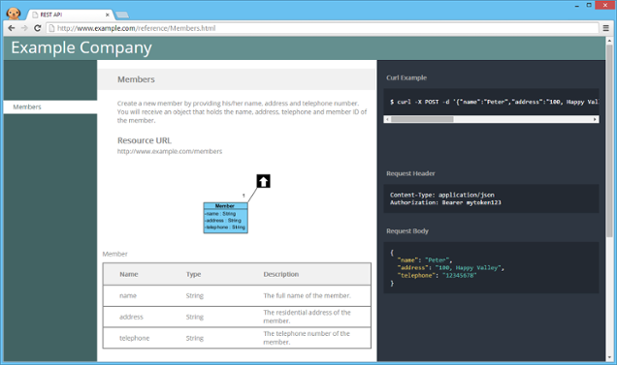Click the Member class box in diagram
Screen dimensions: 617x365
225,218
